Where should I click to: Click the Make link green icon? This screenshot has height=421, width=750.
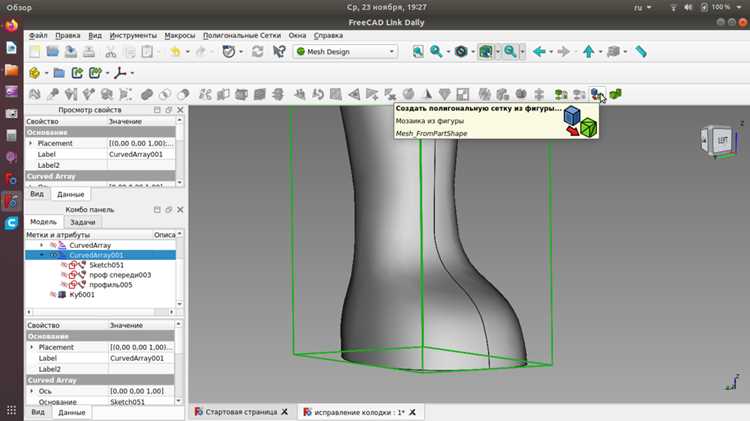point(77,73)
